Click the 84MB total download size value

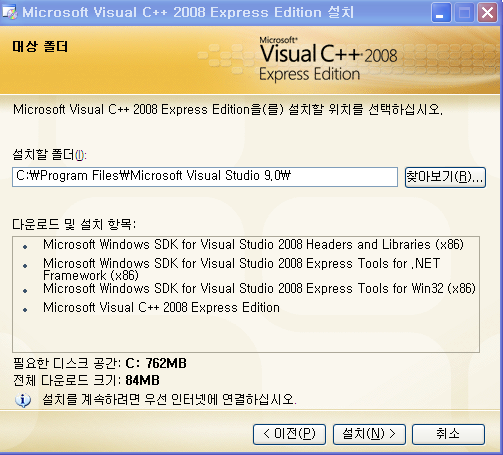tap(143, 380)
